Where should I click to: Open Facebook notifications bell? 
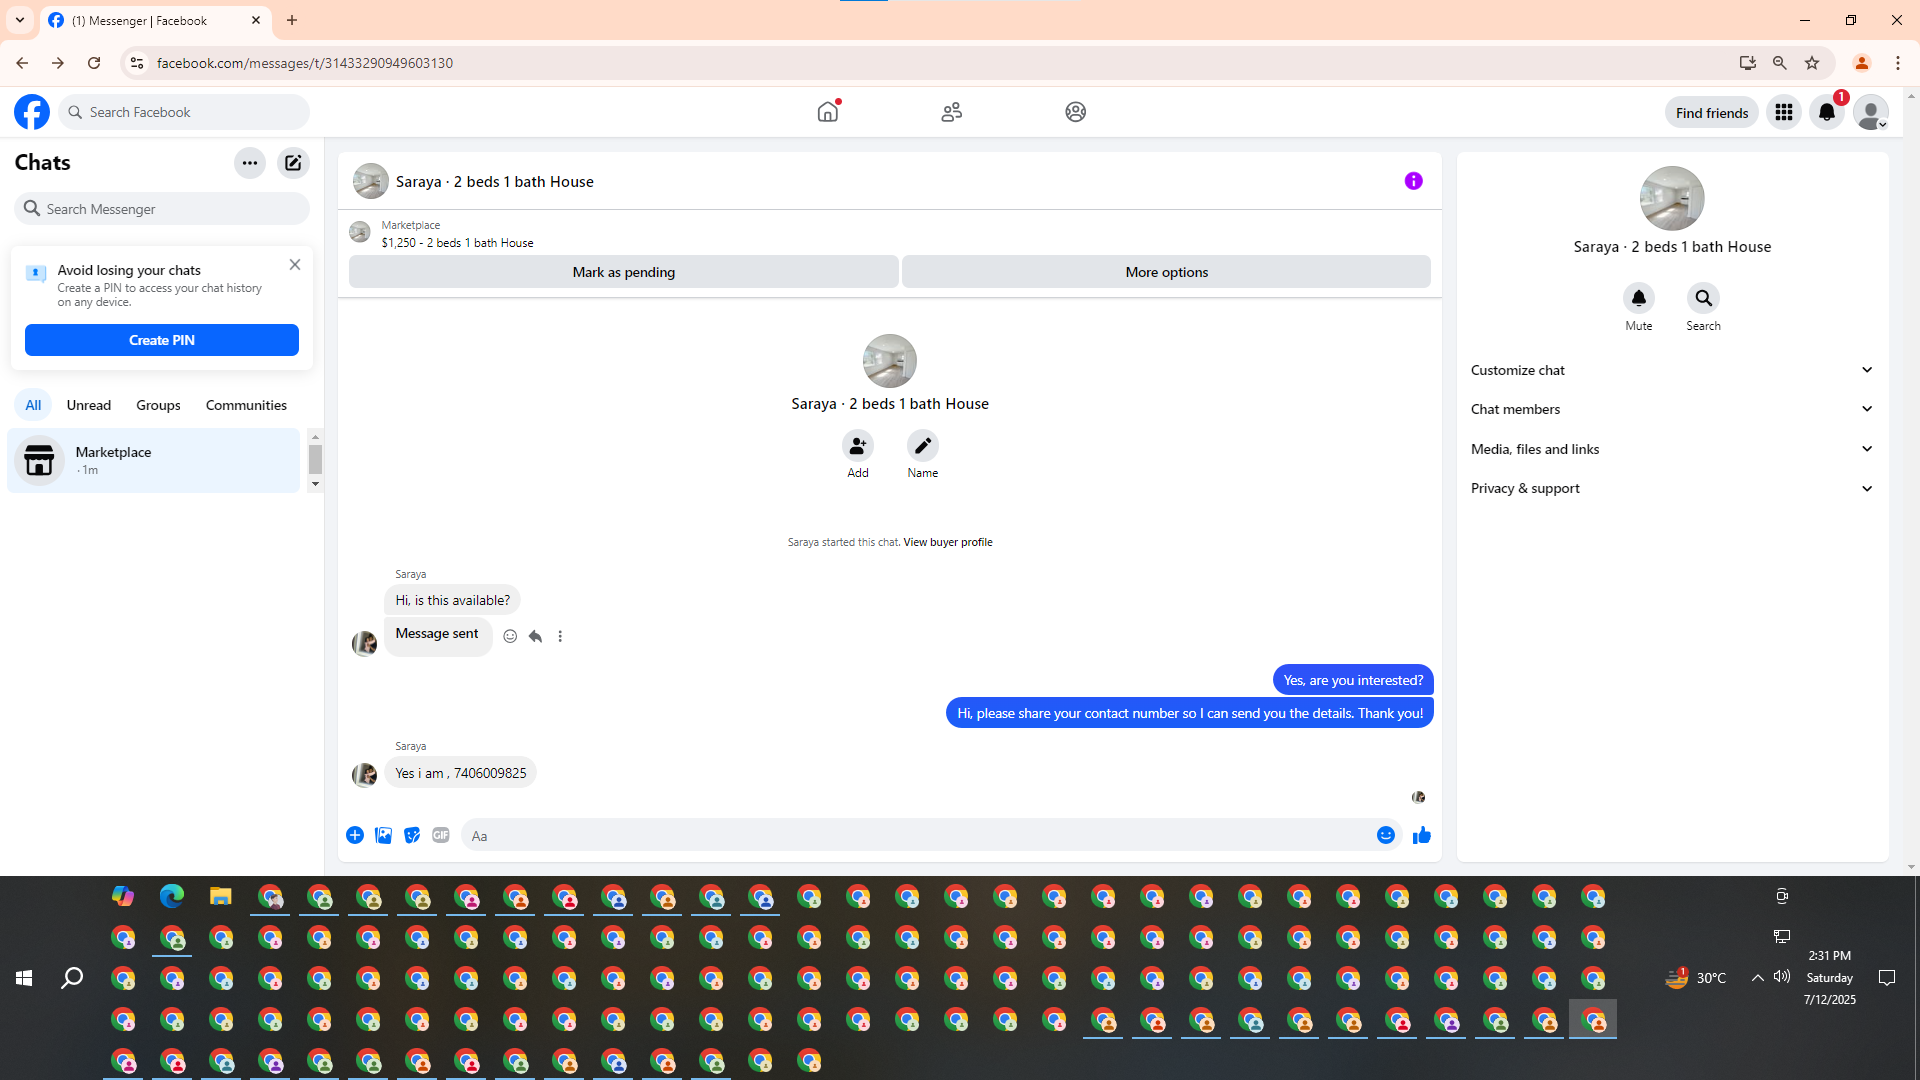[x=1826, y=112]
